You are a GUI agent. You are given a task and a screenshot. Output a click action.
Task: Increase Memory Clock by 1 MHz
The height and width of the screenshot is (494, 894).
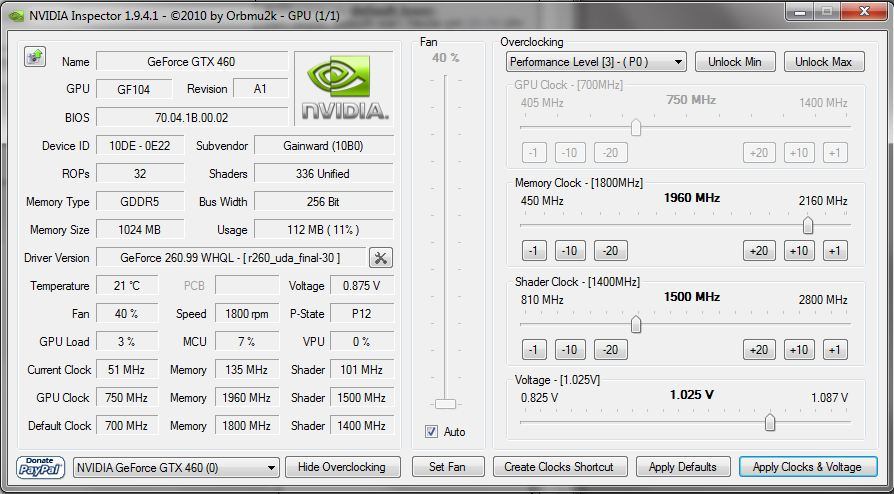835,251
